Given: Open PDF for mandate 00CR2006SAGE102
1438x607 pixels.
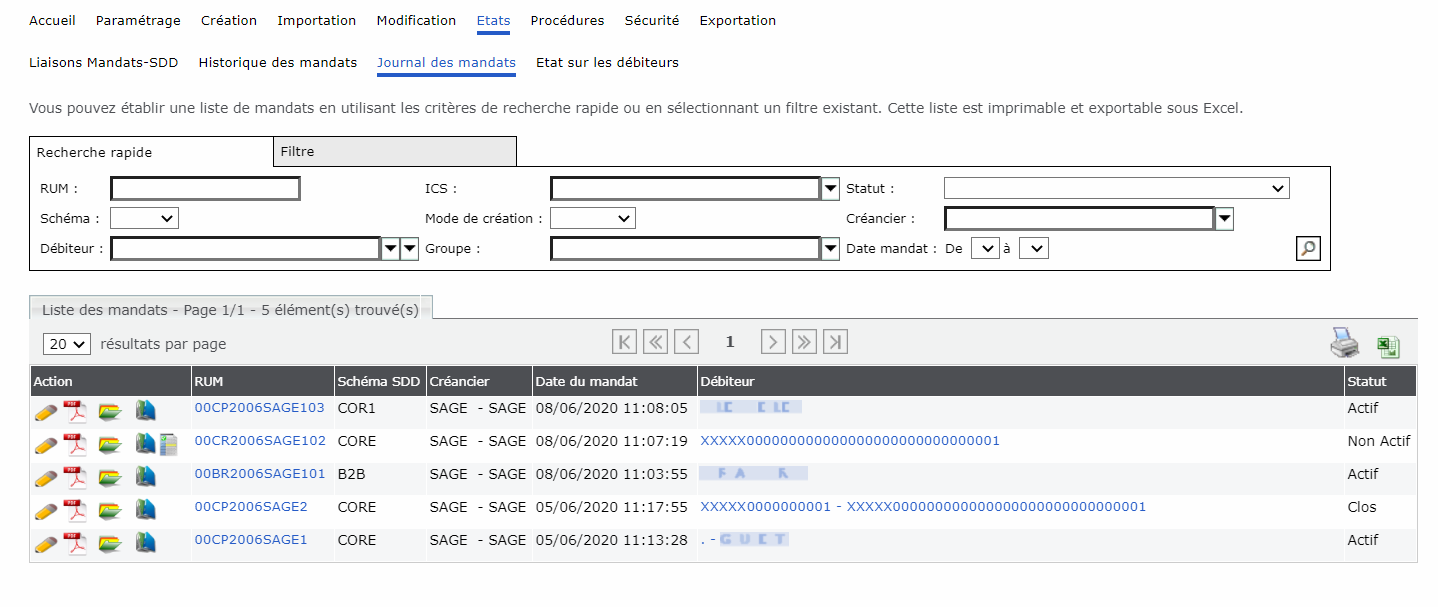Looking at the screenshot, I should [x=76, y=443].
